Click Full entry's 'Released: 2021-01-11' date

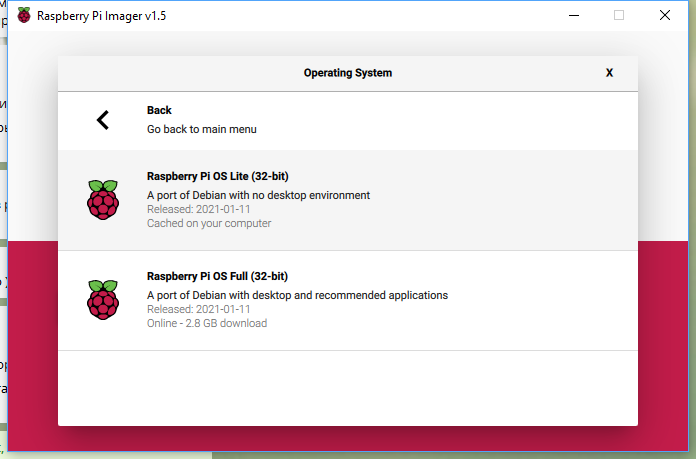coord(198,309)
